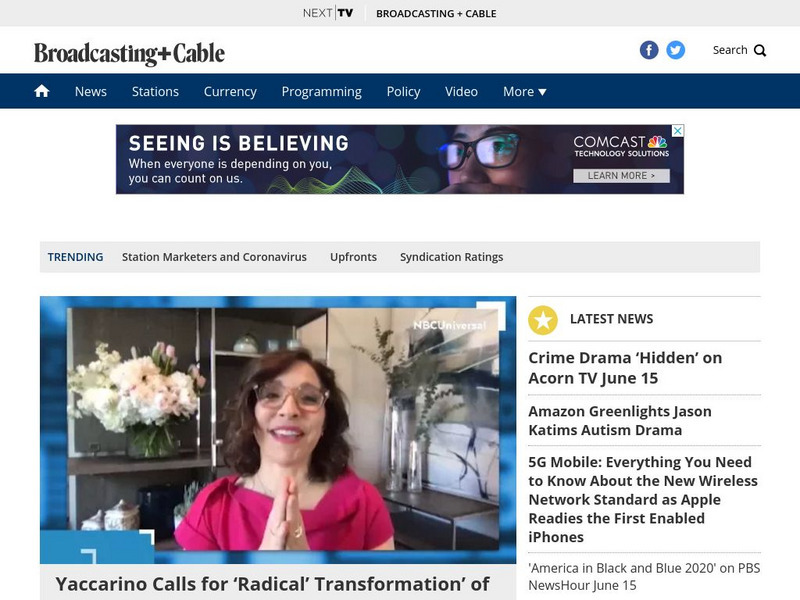
Task: Open trending topic Station Marketers and Coronavirus
Action: (214, 257)
